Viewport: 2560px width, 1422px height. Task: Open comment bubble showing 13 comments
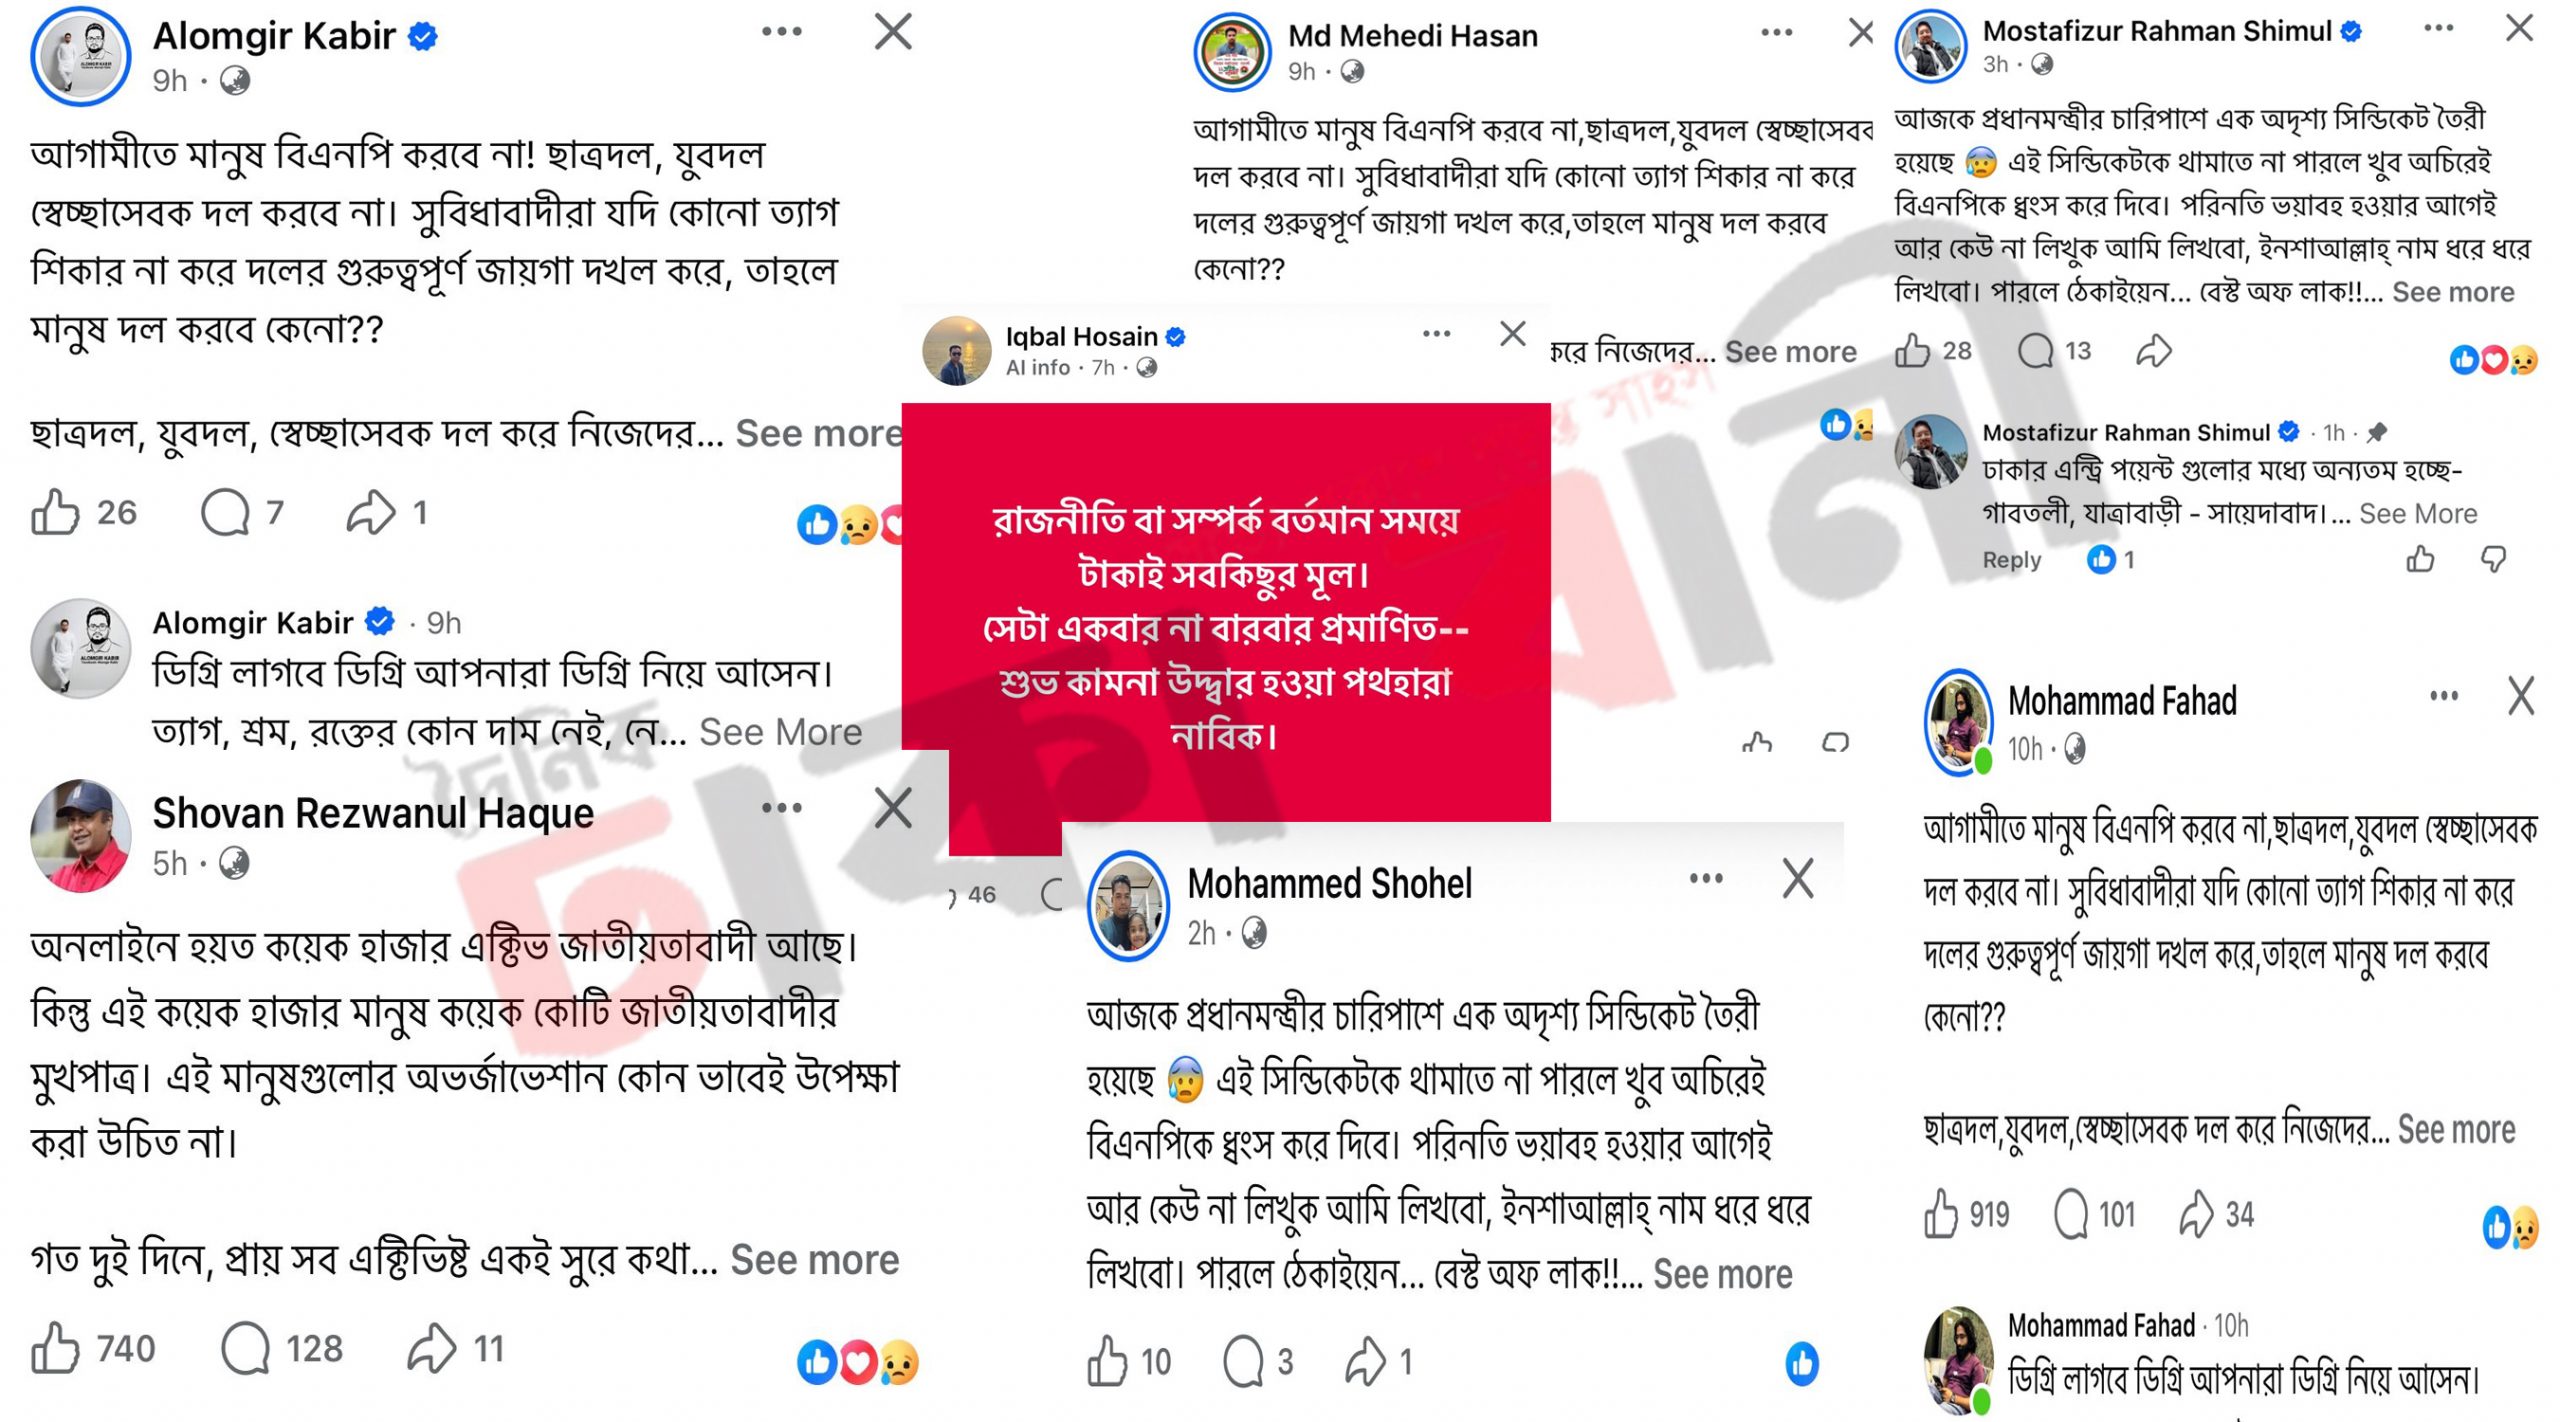tap(2035, 351)
